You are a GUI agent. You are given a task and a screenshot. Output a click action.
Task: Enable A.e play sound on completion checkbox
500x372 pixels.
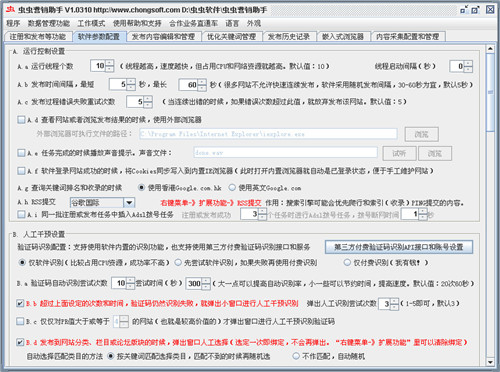[x=21, y=153]
